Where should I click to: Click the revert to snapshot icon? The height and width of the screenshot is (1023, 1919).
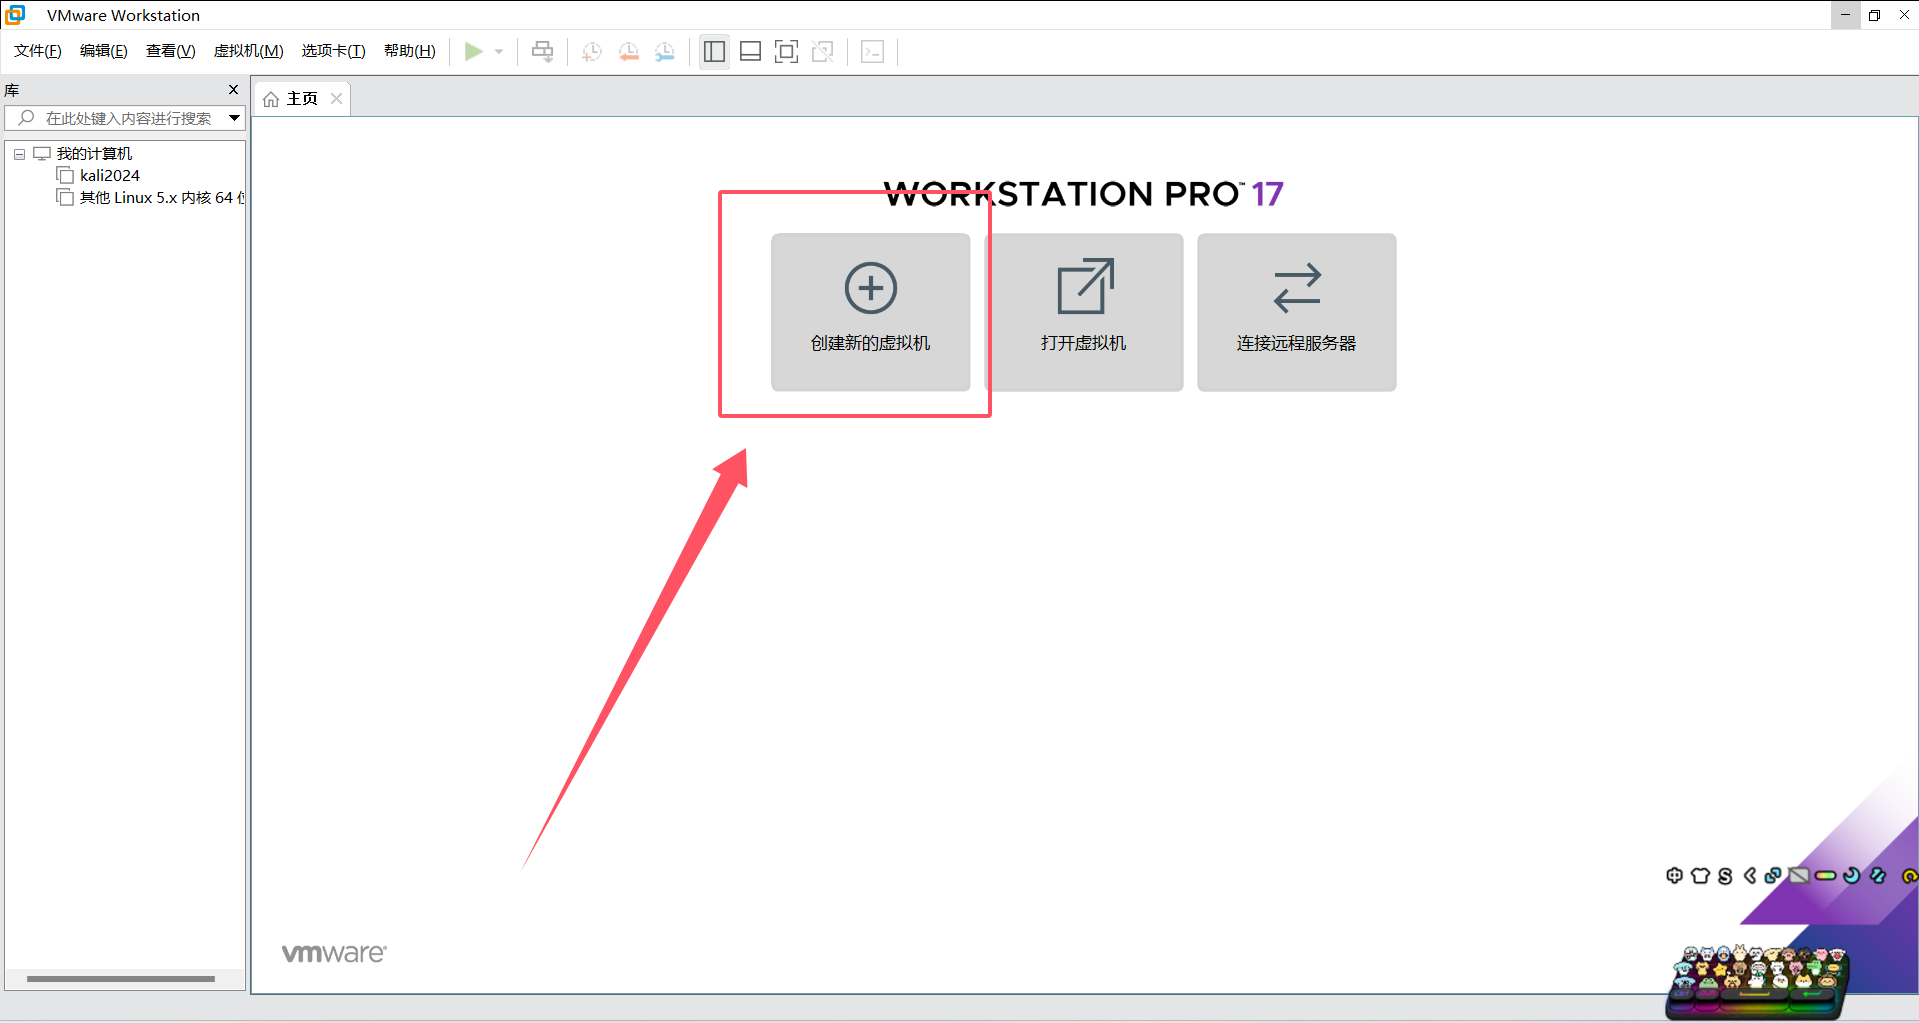(x=628, y=52)
